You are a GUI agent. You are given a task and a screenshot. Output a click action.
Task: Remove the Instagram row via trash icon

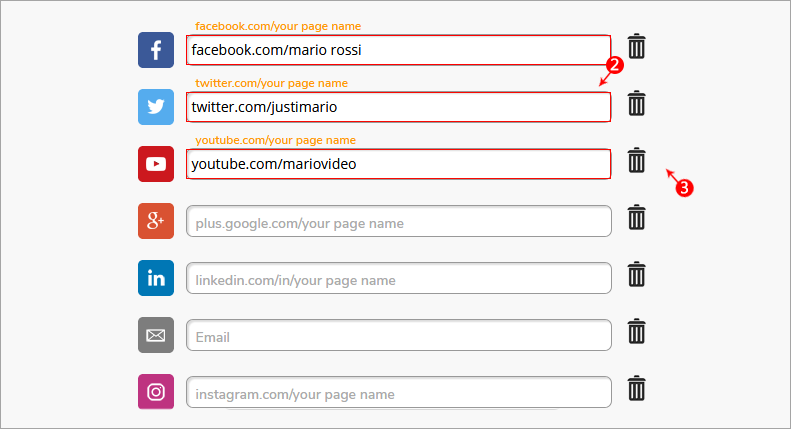click(x=637, y=389)
